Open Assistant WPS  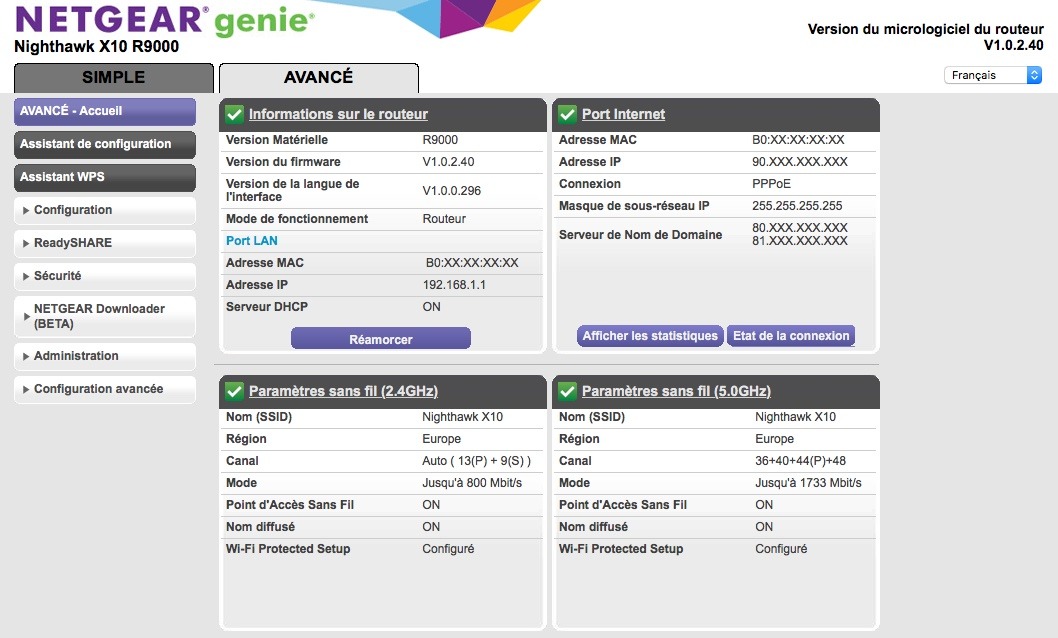(x=105, y=177)
